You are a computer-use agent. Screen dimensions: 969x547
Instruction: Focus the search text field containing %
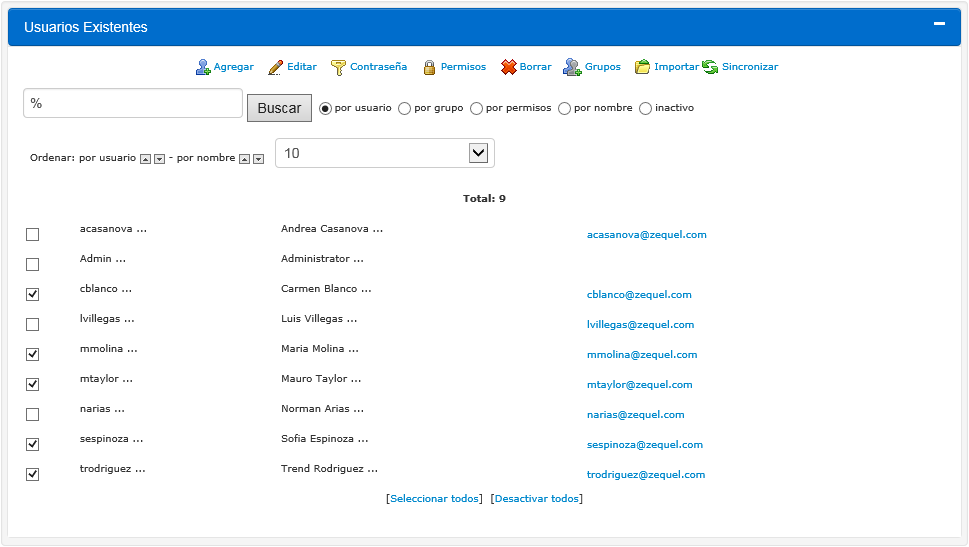click(x=133, y=103)
